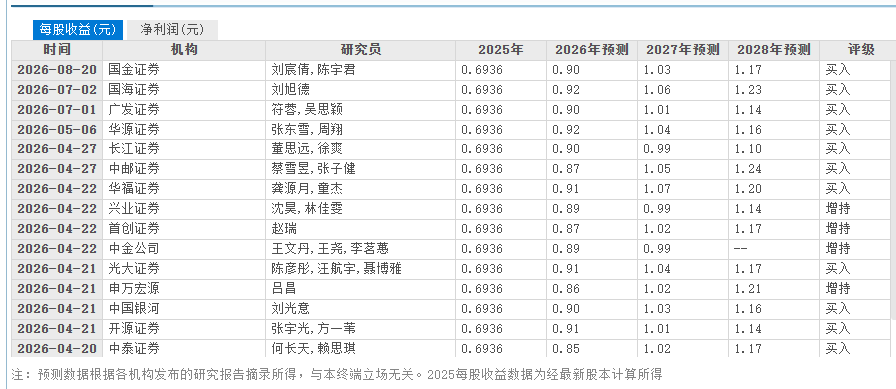
Task: Click researcher 张东雪, 周翔
Action: coord(307,130)
